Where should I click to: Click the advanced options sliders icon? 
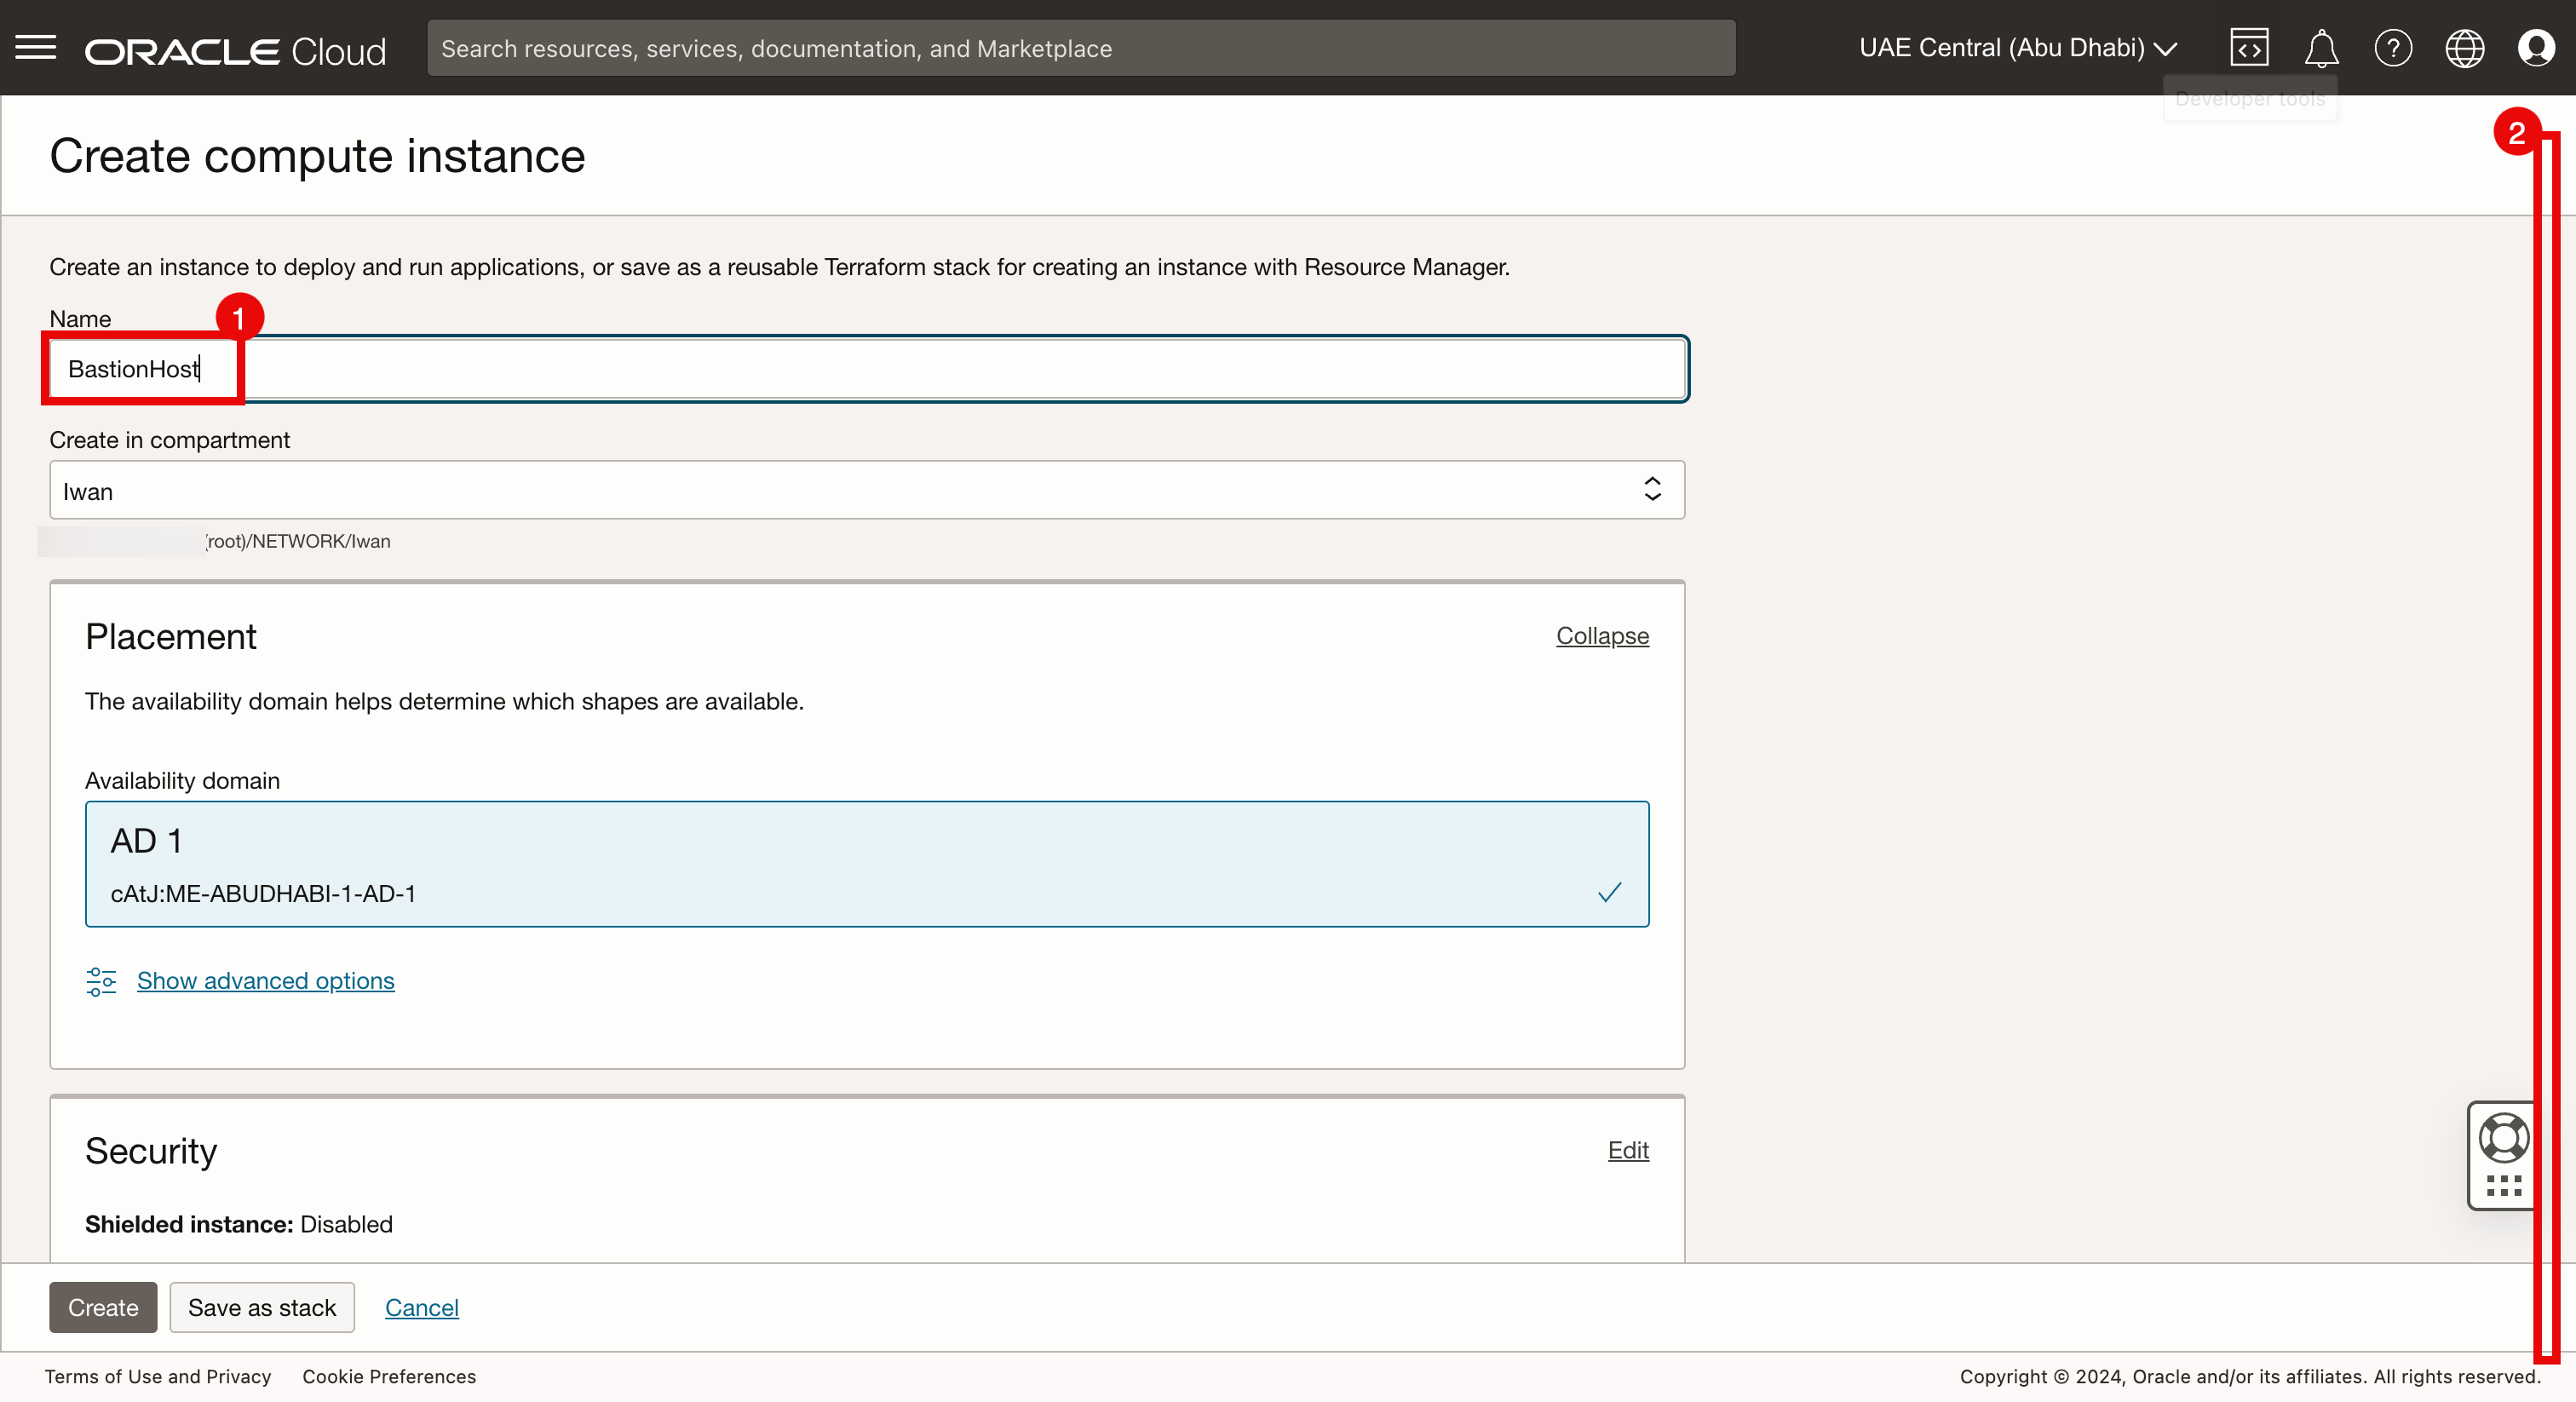pyautogui.click(x=101, y=981)
